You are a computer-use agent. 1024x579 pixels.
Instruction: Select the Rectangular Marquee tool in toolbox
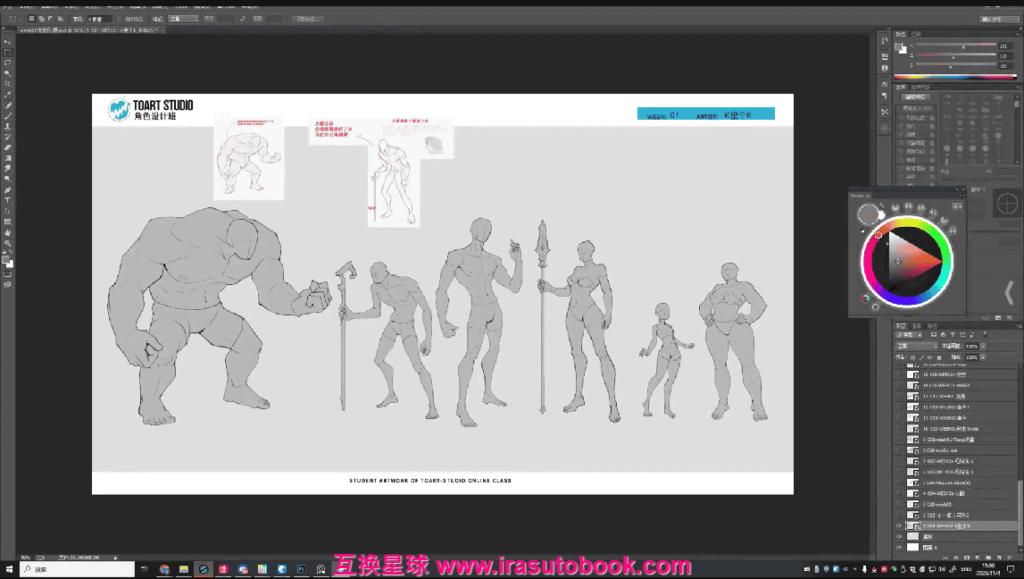8,52
